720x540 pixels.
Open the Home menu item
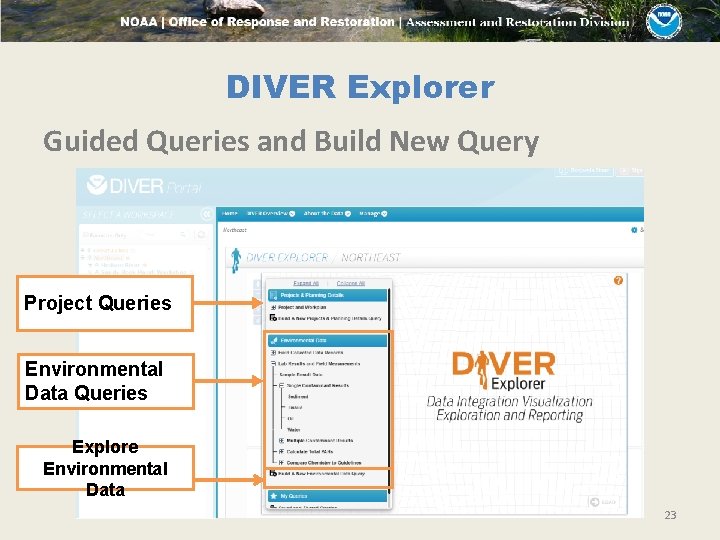pyautogui.click(x=230, y=214)
